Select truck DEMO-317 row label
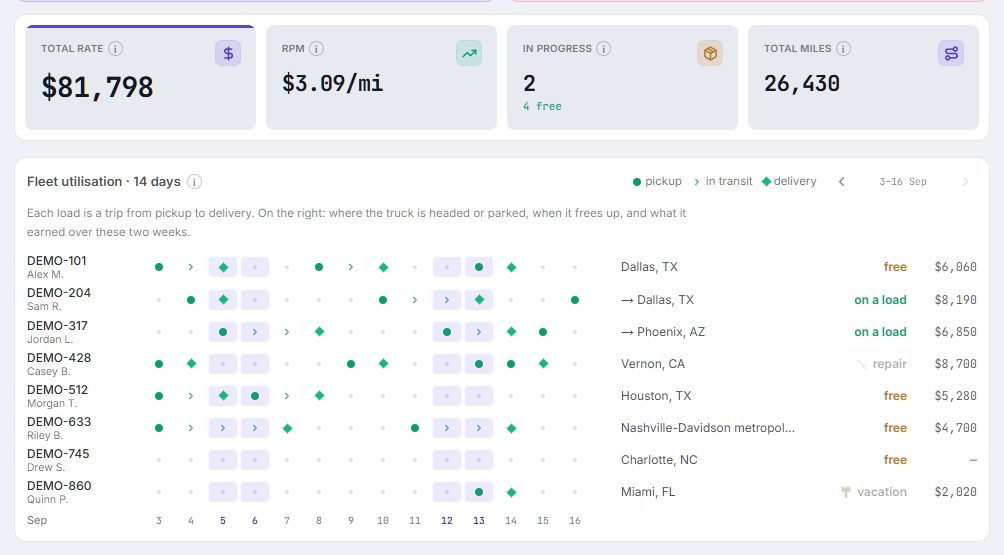 [57, 325]
